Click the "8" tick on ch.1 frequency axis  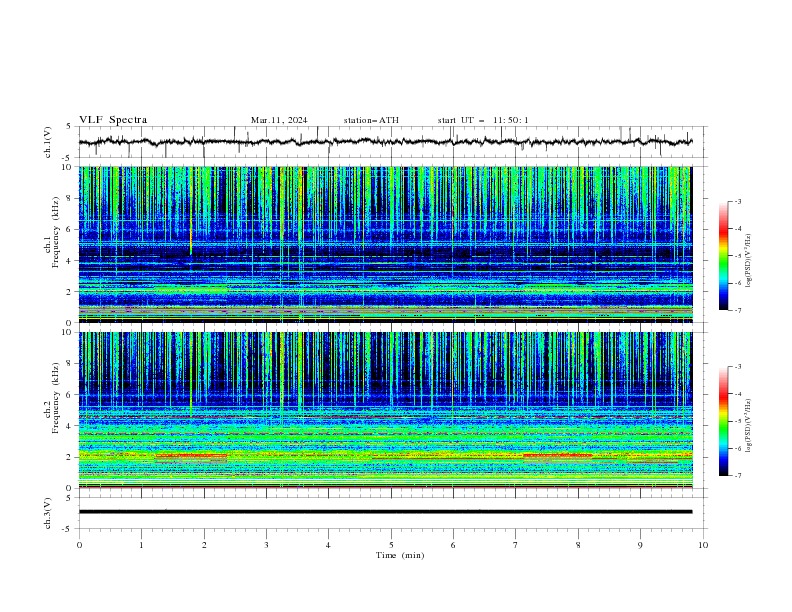(71, 198)
